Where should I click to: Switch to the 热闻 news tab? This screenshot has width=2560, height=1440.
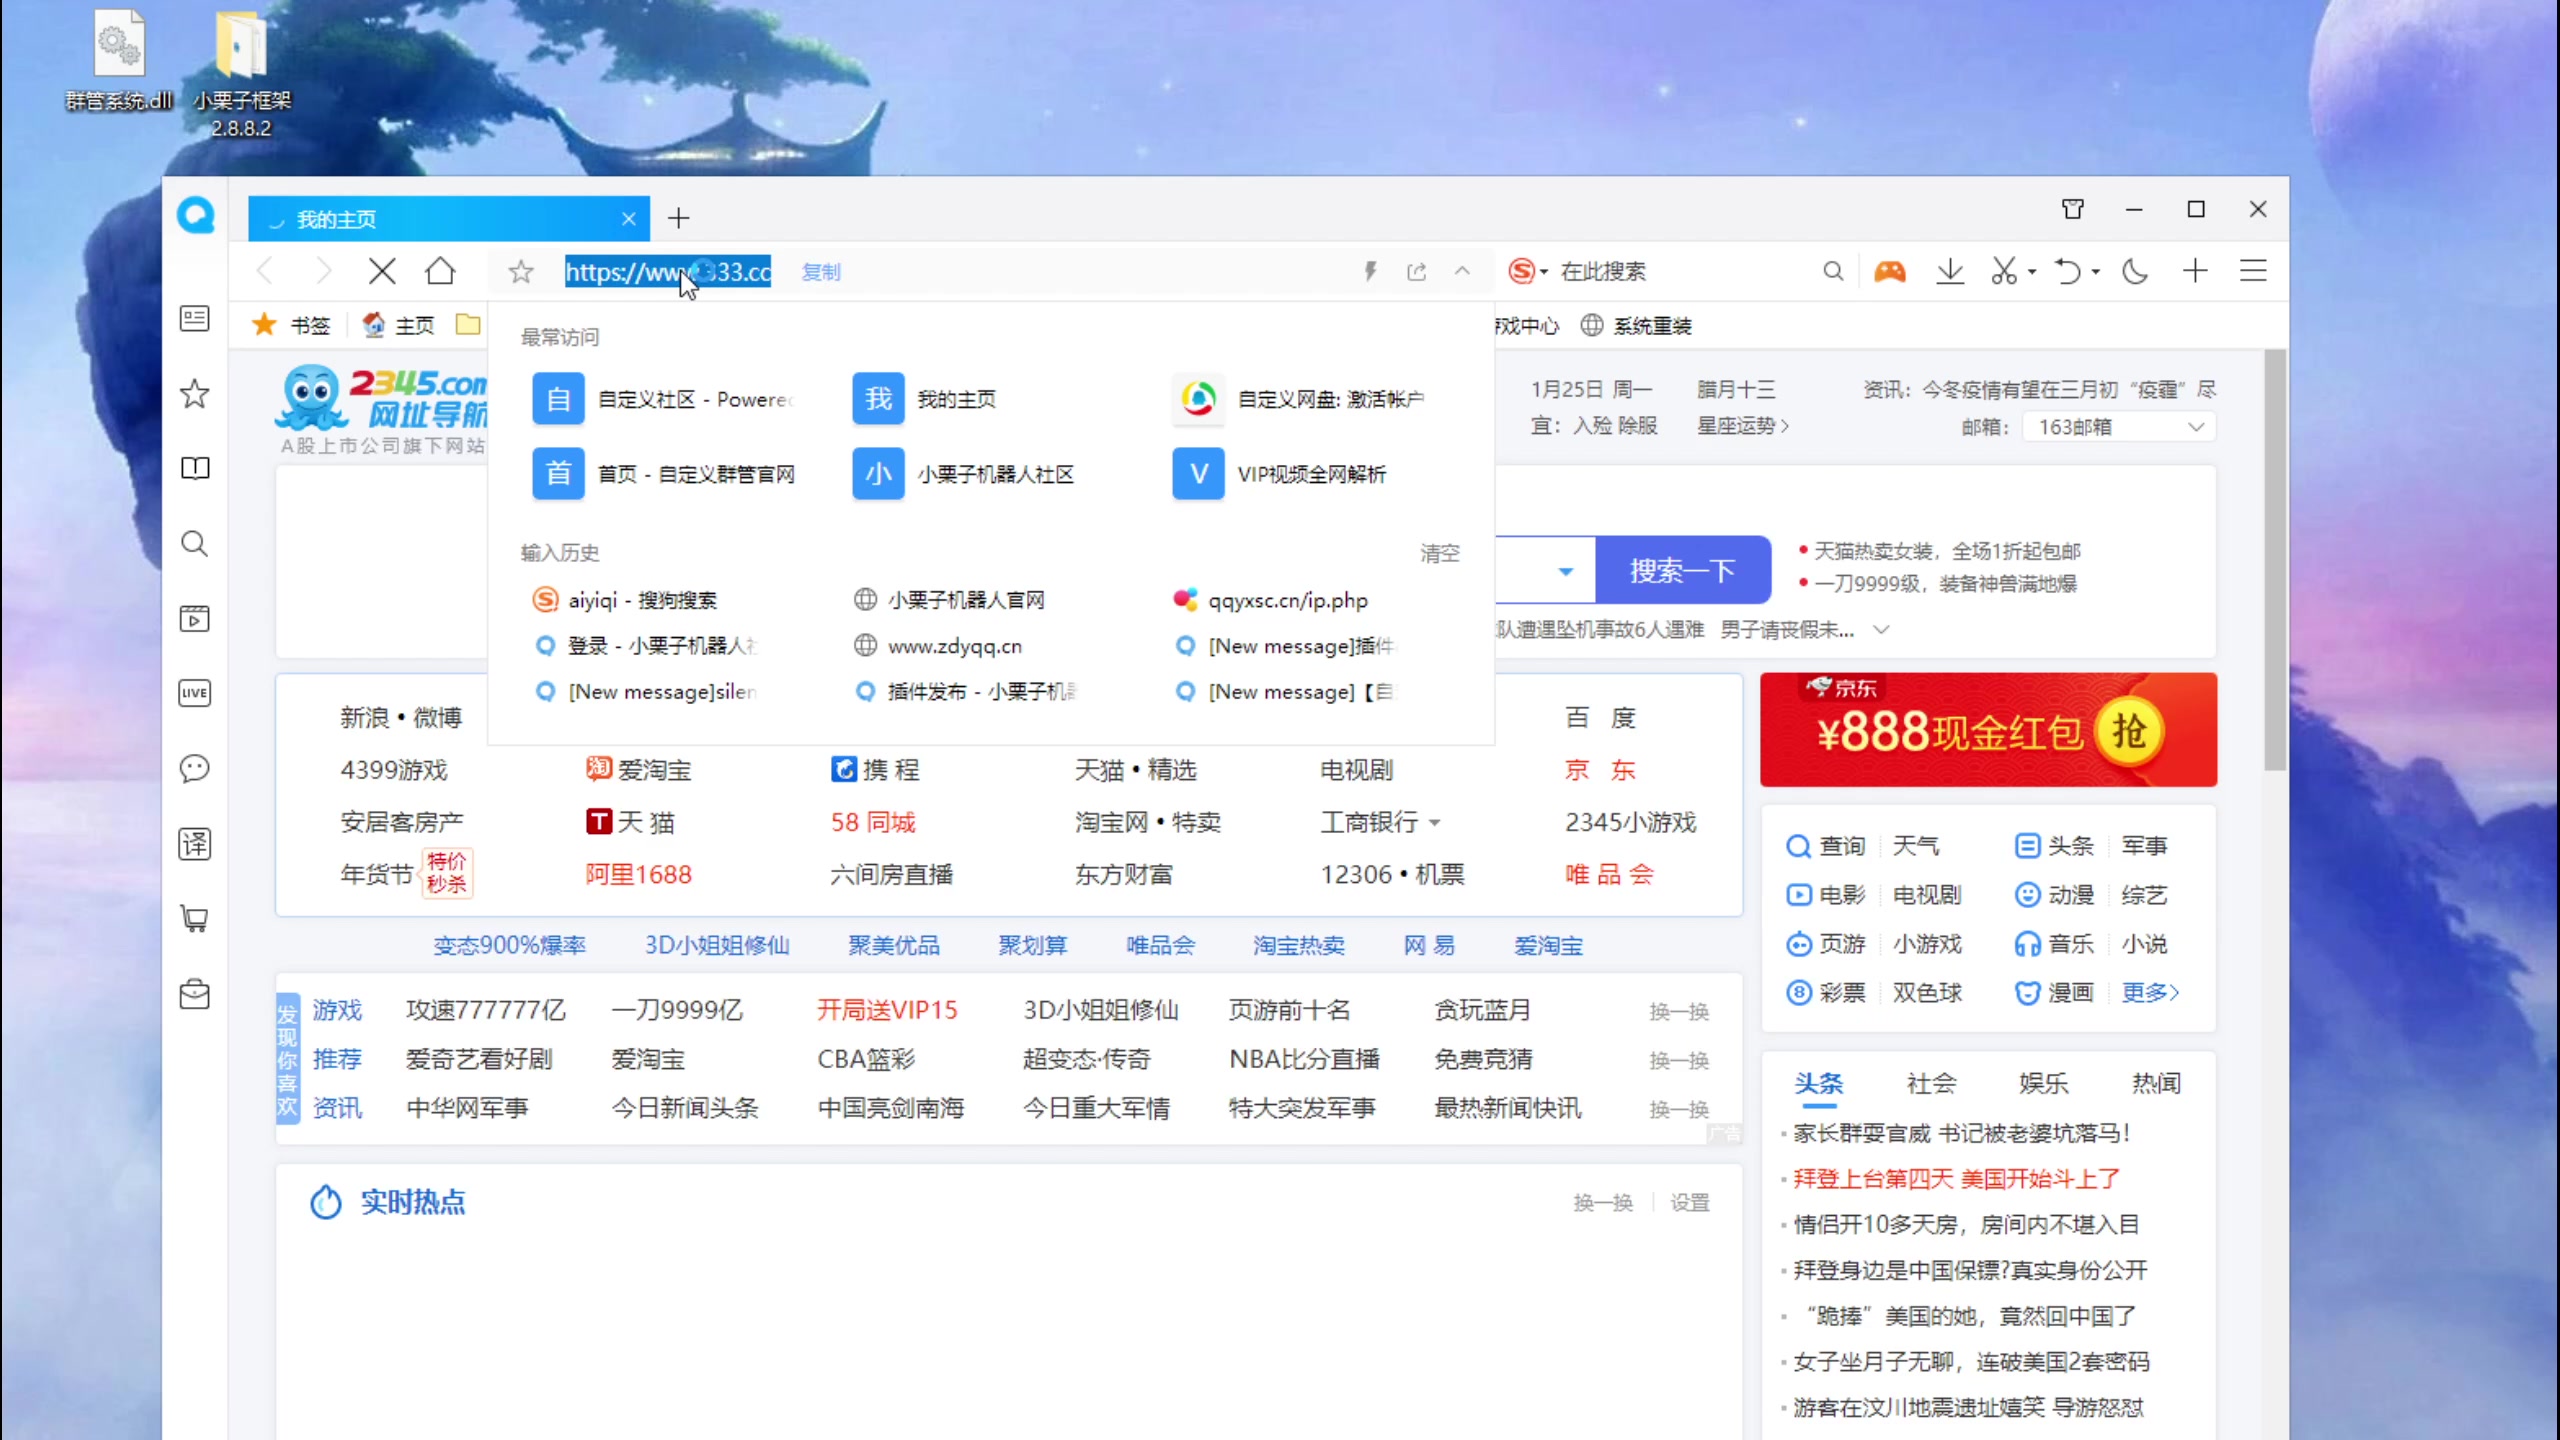(2156, 1083)
